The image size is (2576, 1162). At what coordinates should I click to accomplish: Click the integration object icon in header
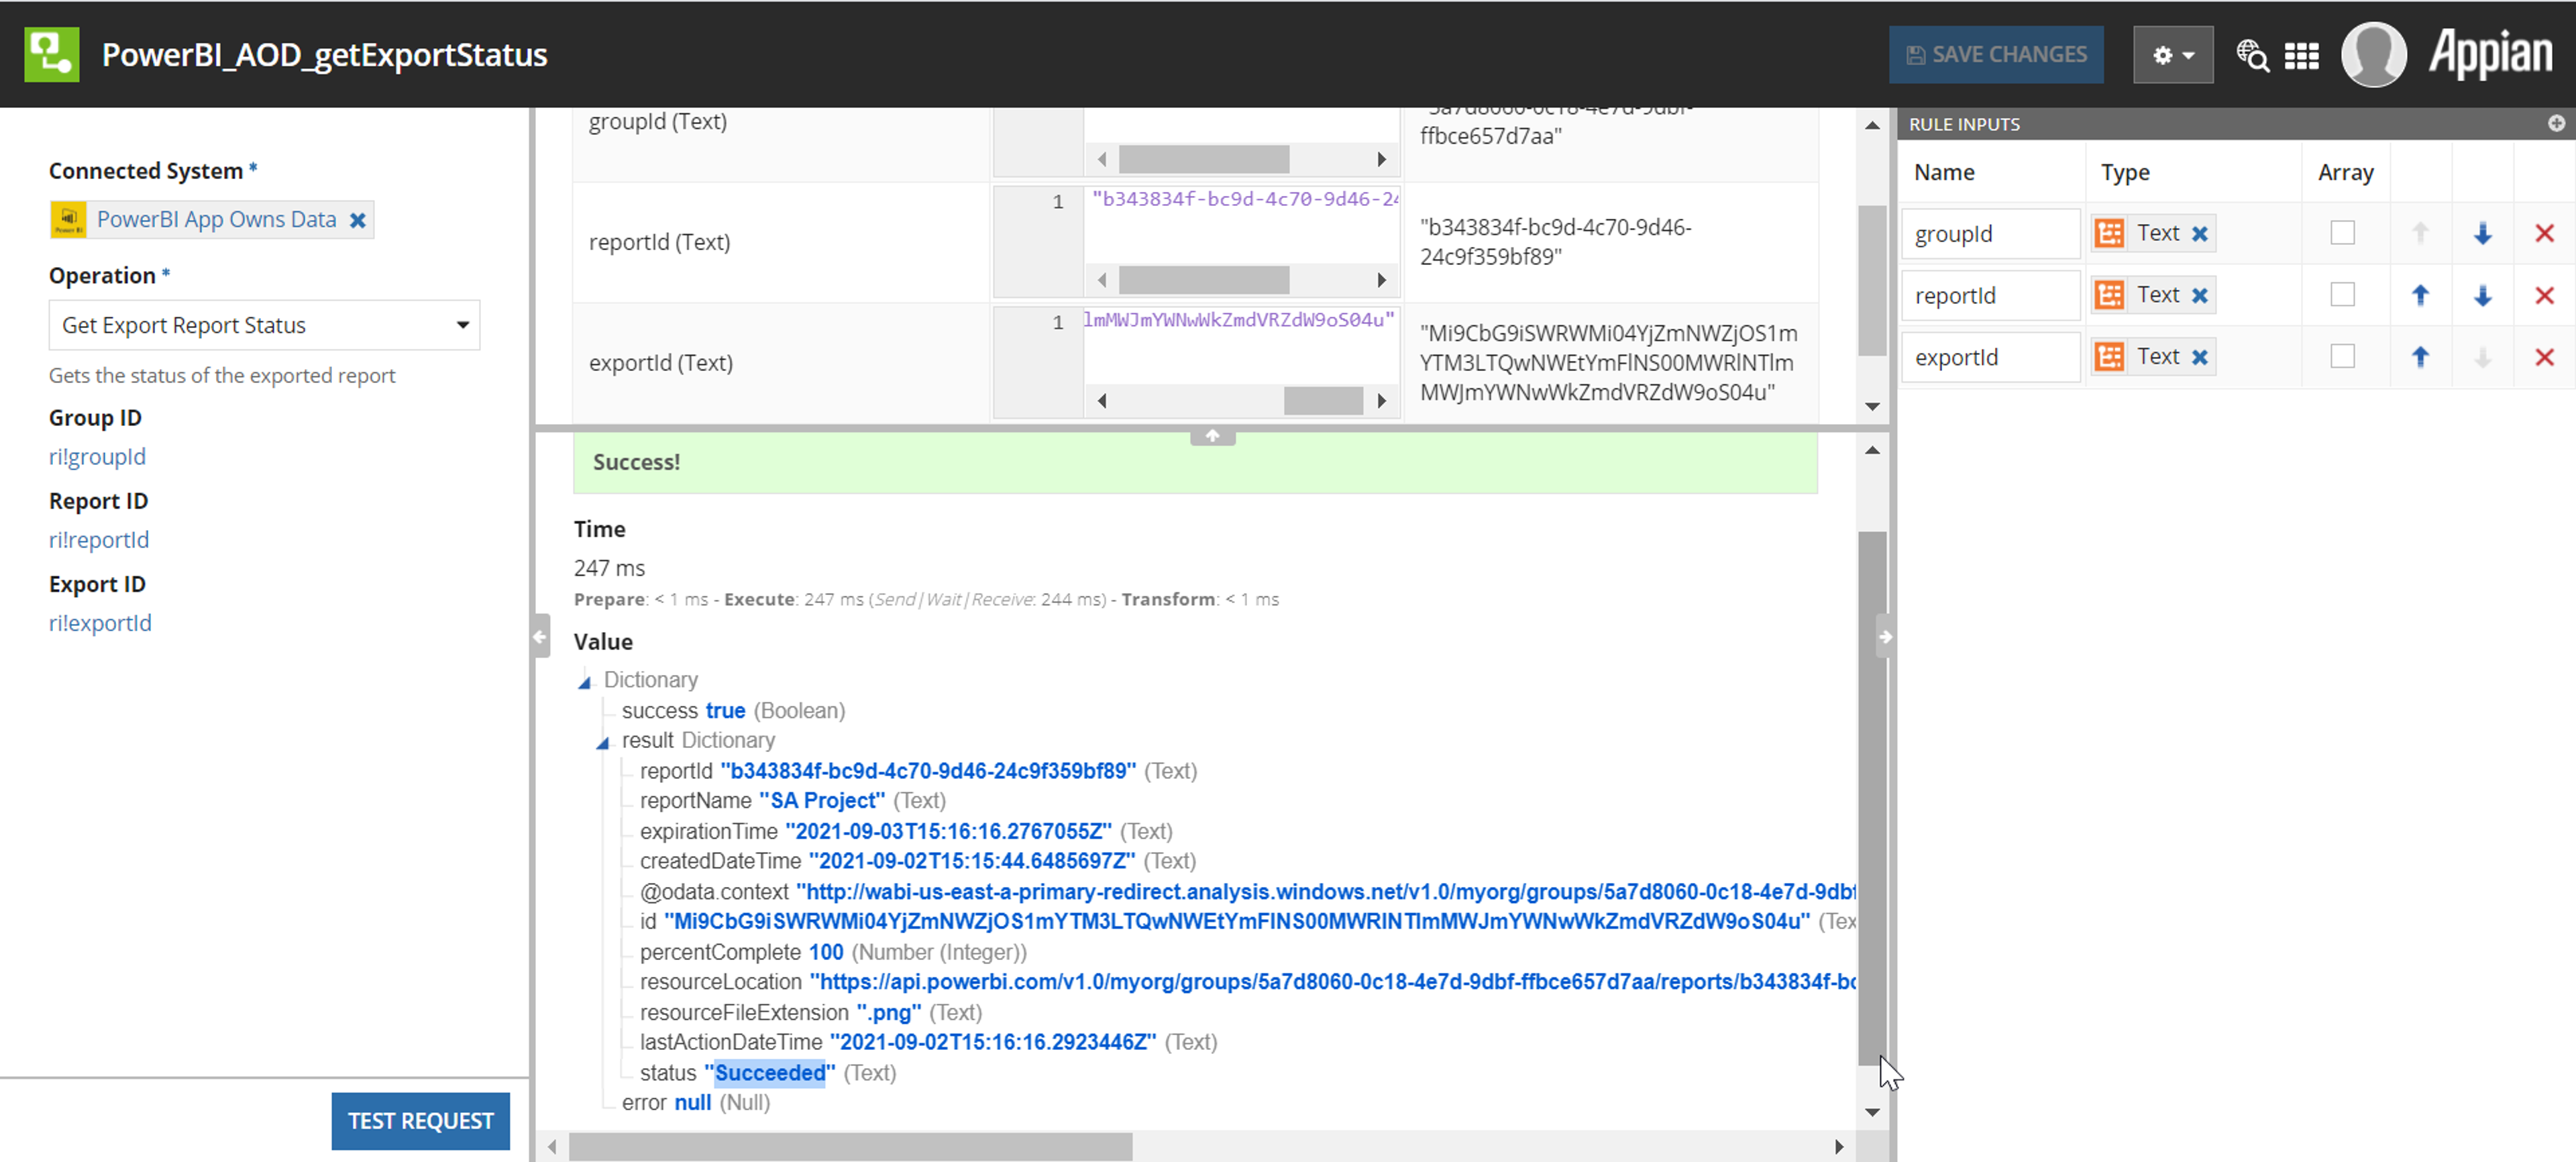tap(52, 54)
